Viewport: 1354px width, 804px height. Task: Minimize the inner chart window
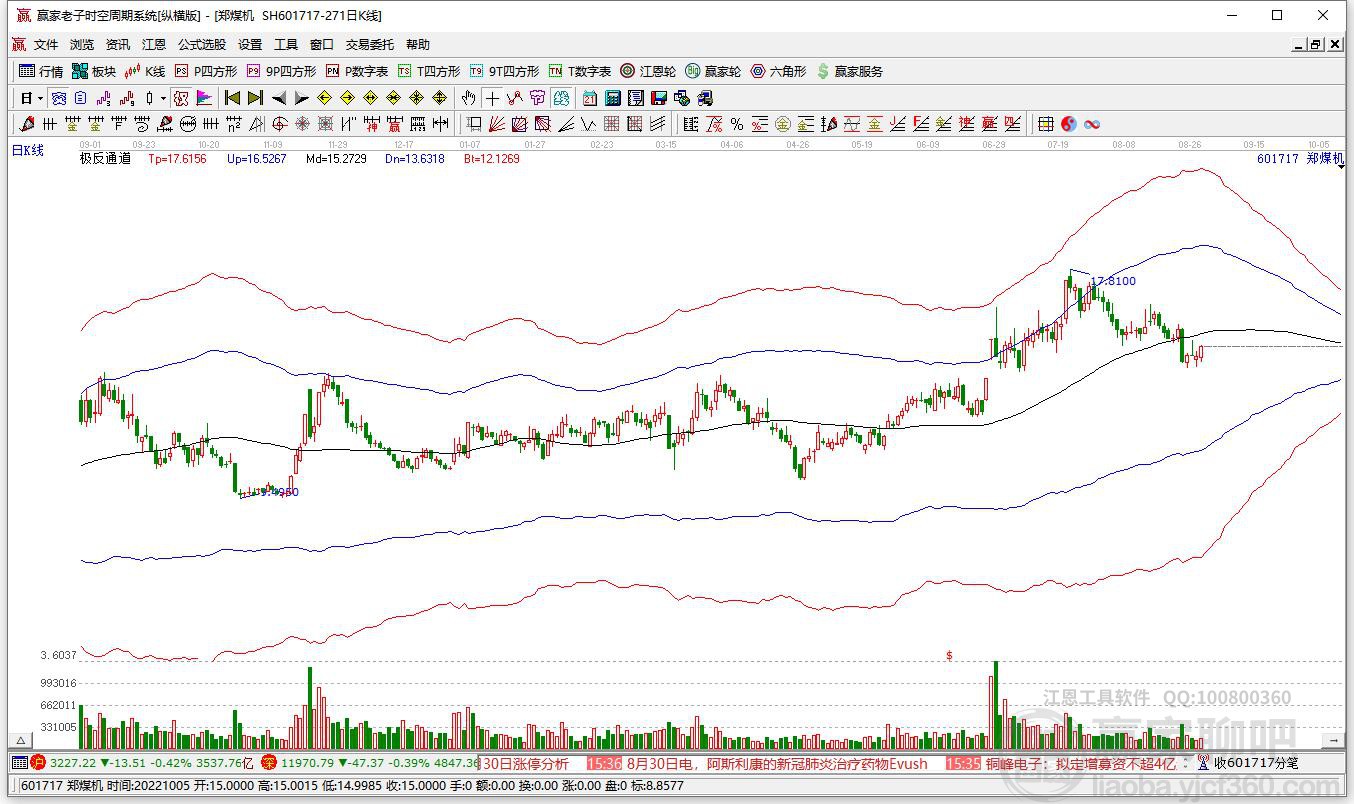(1298, 45)
